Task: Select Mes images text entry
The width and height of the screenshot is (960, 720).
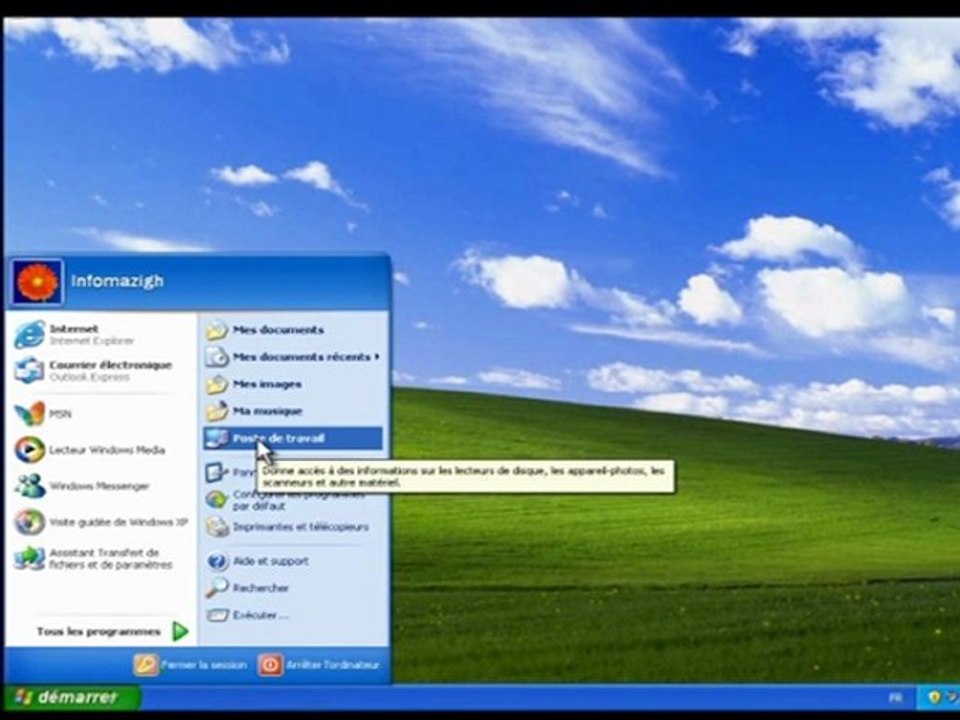Action: pos(267,384)
